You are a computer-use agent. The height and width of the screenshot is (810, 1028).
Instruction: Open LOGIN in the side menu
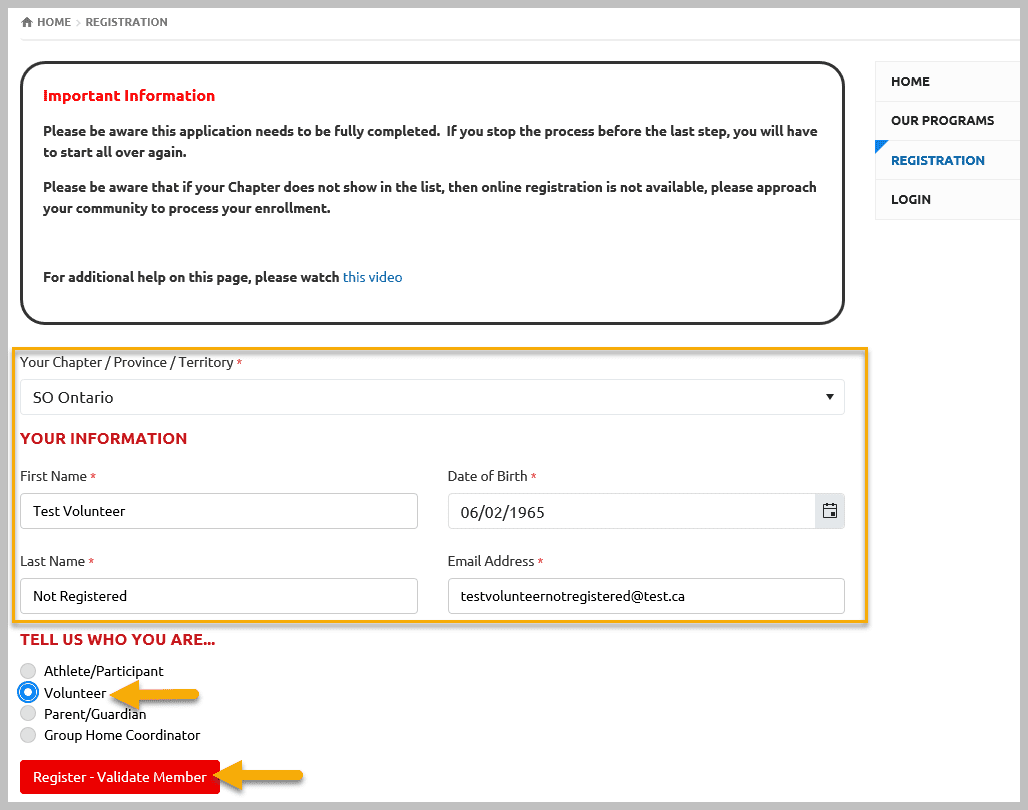[947, 199]
